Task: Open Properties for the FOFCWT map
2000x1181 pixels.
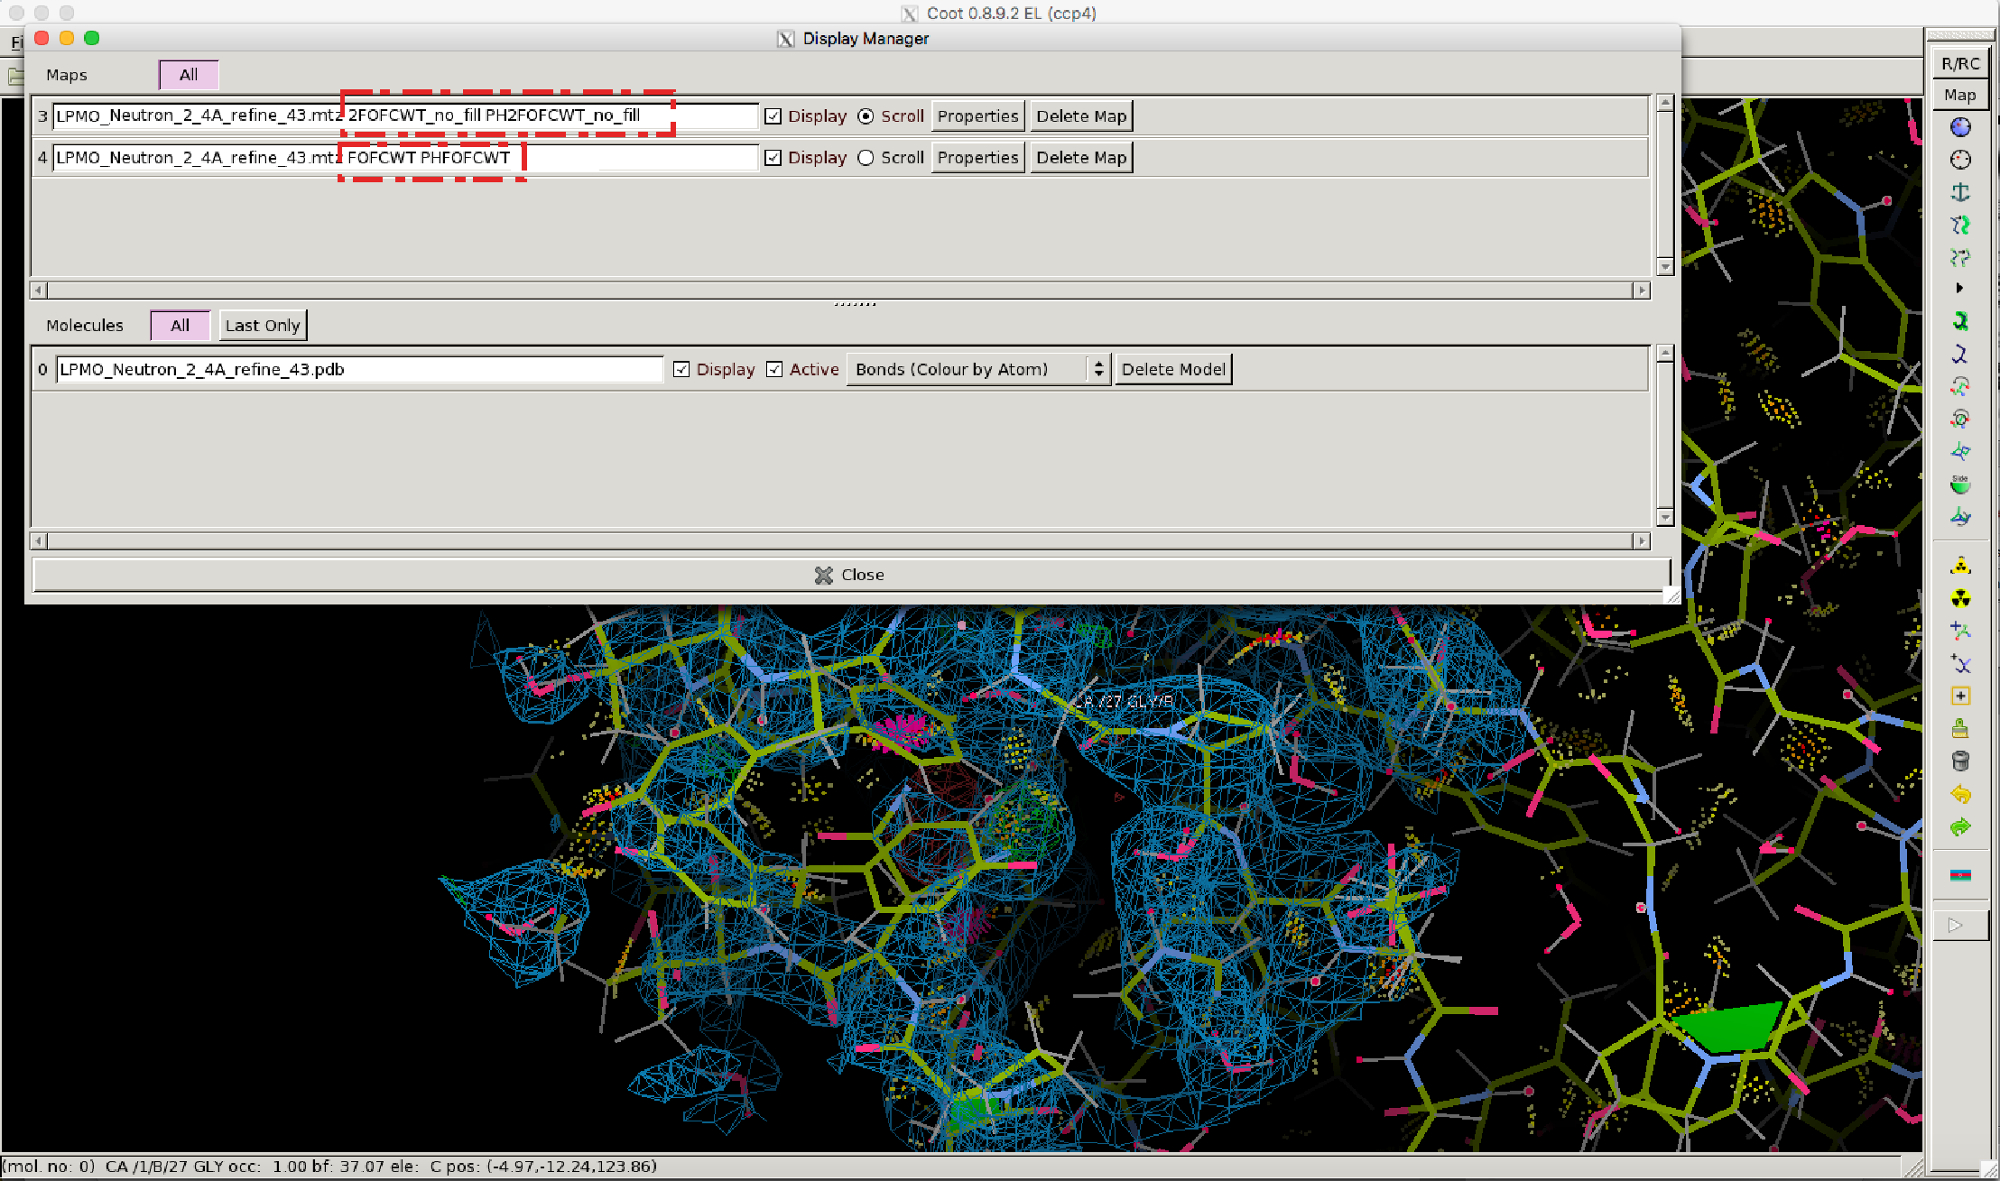Action: click(977, 158)
